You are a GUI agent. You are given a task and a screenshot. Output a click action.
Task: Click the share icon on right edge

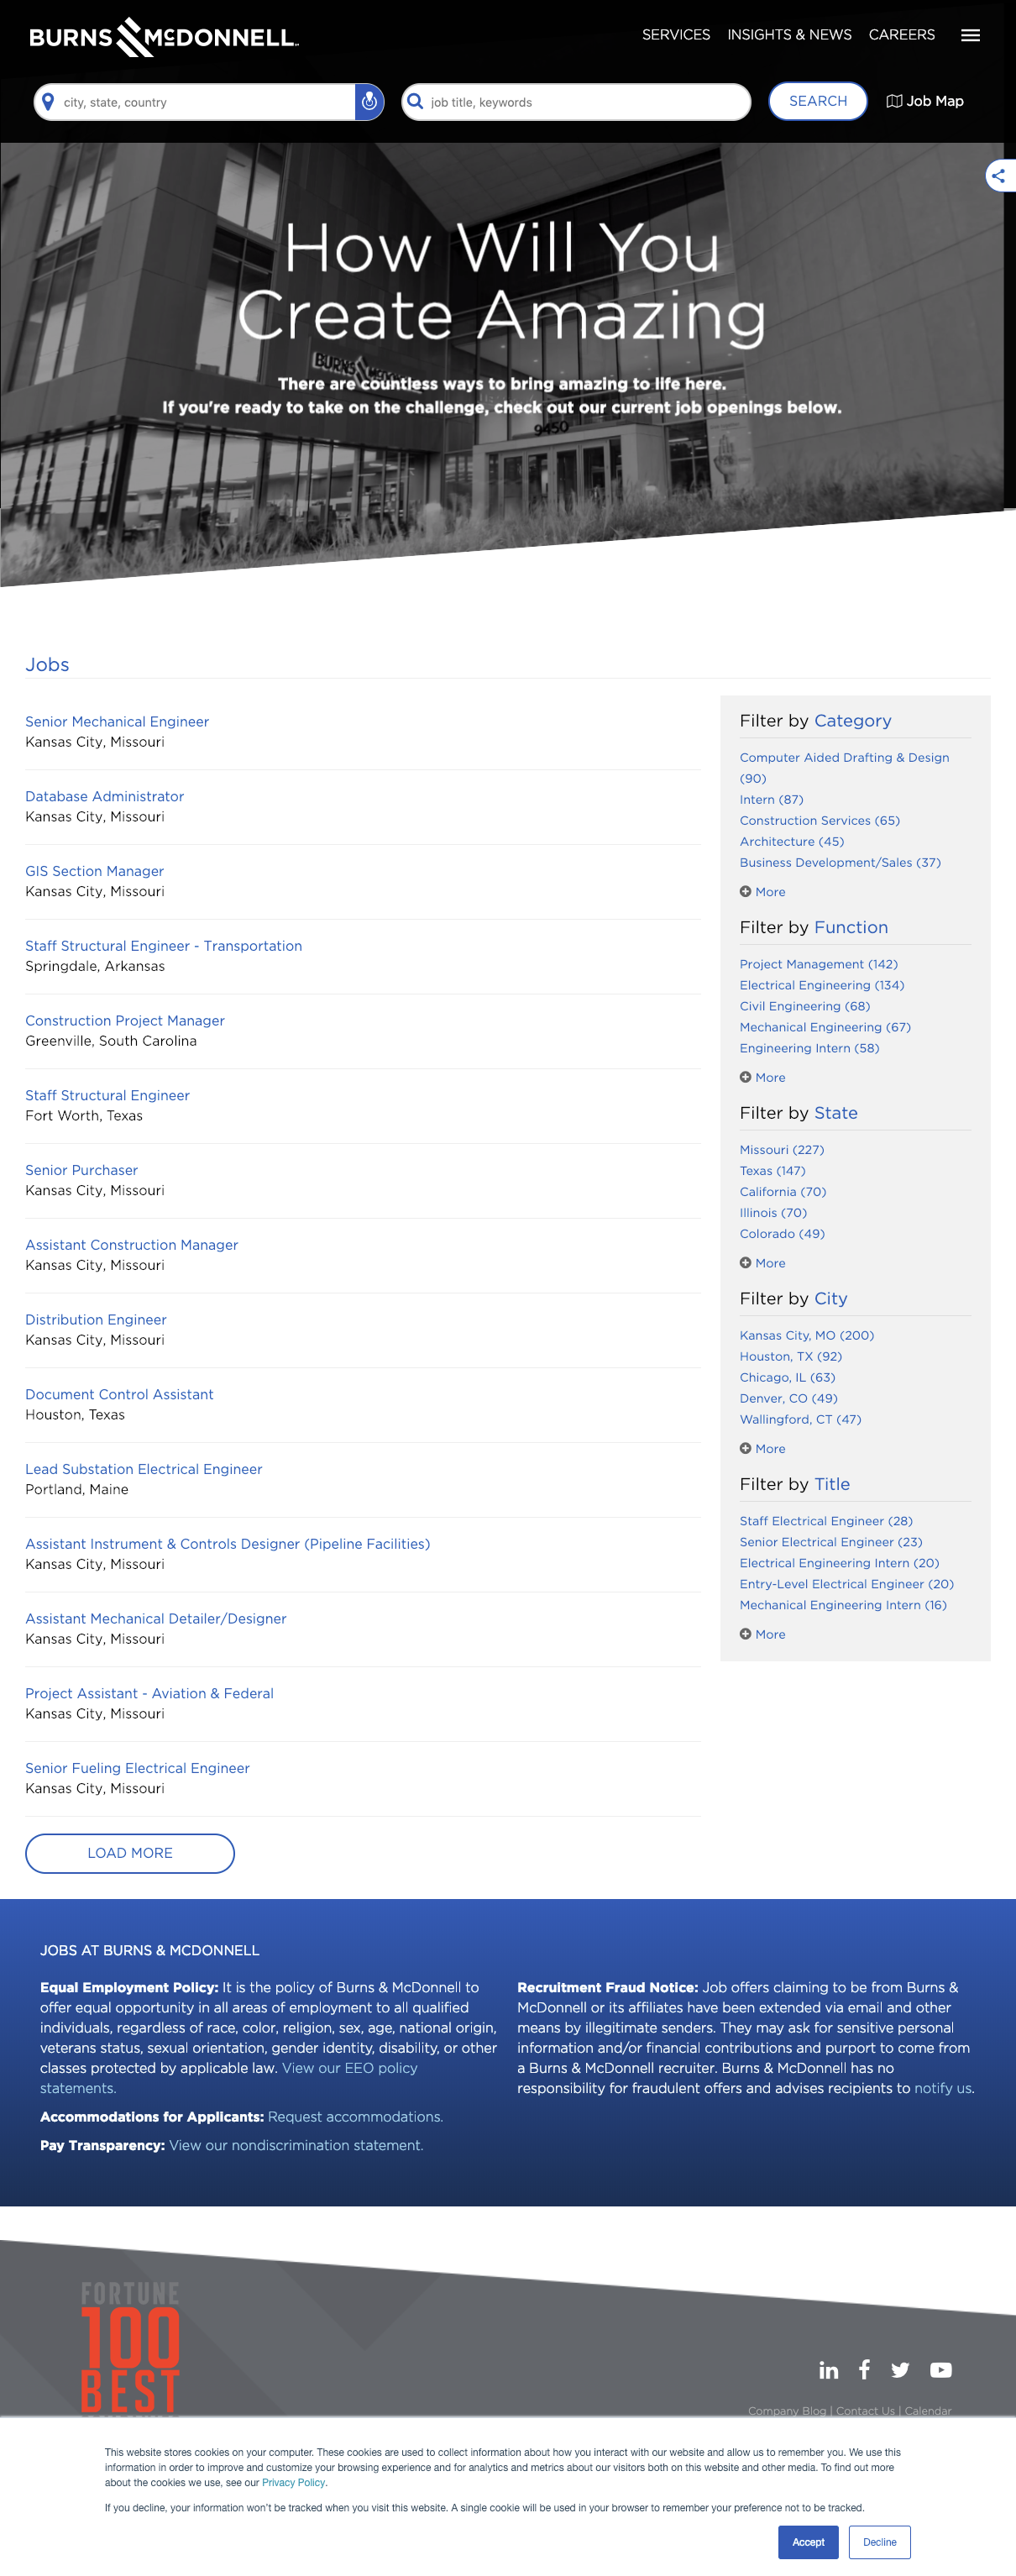click(998, 176)
